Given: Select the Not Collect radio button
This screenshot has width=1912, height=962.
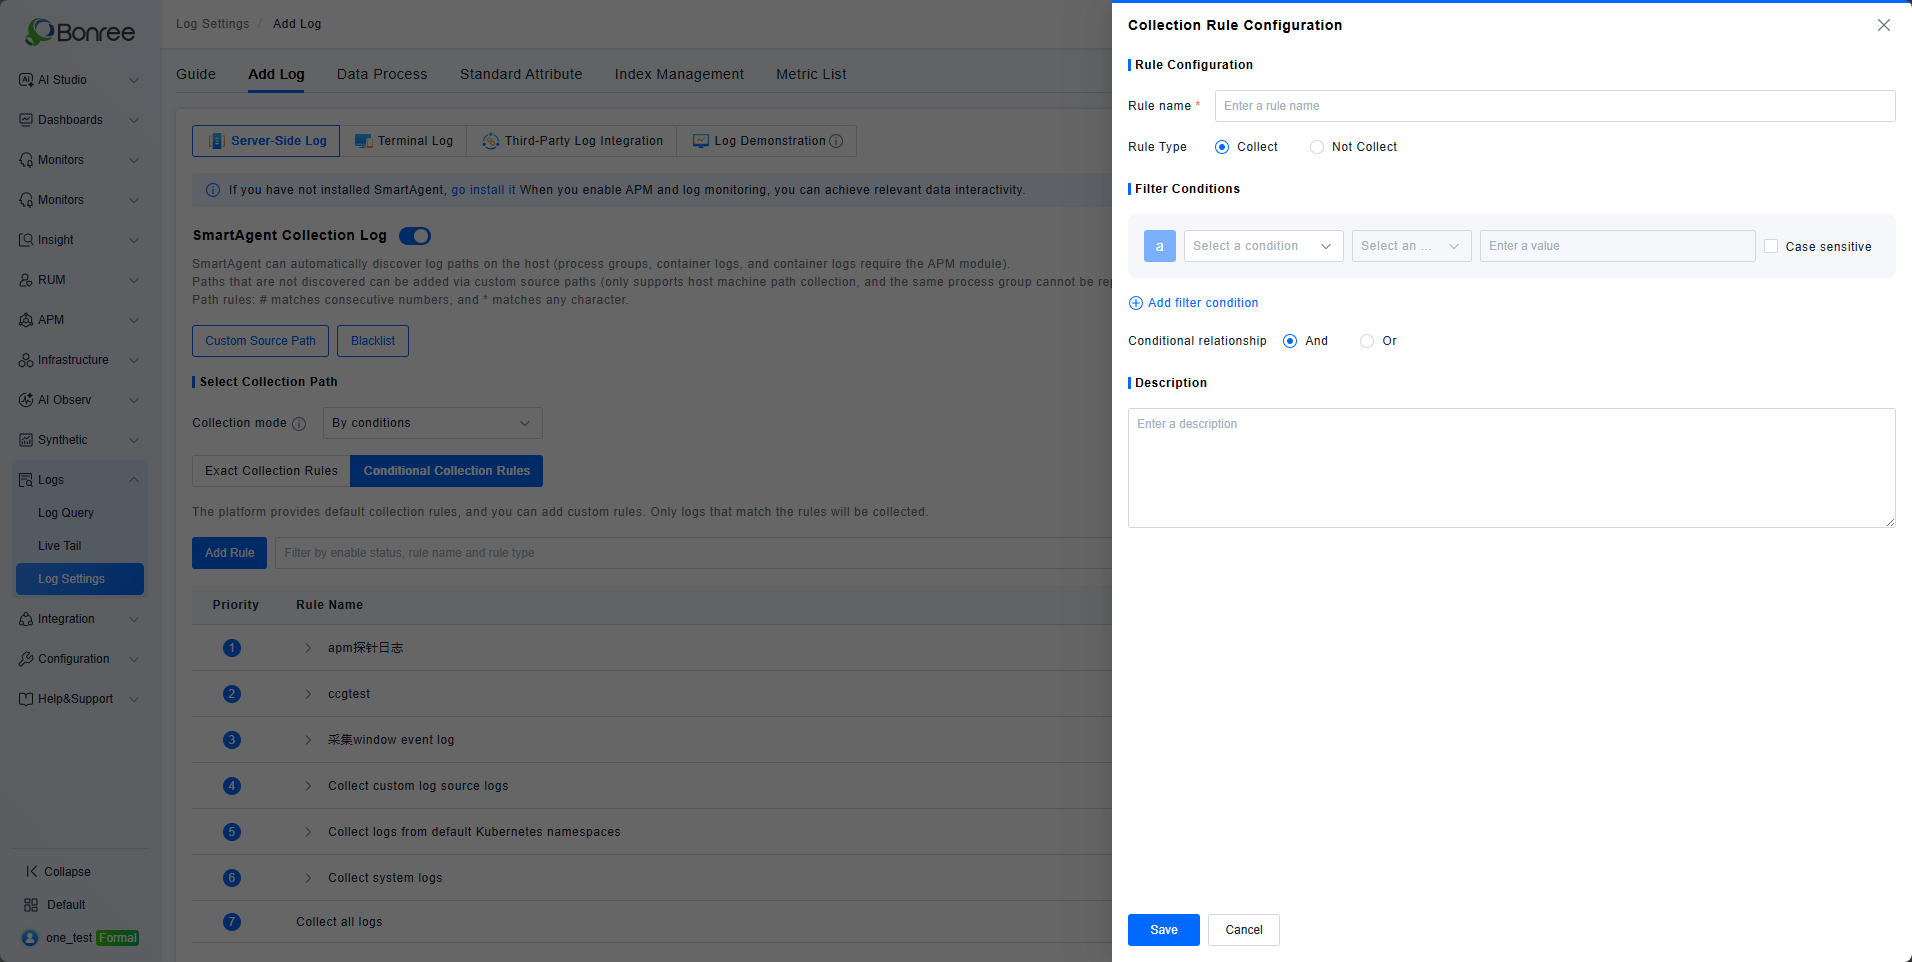Looking at the screenshot, I should click(1317, 147).
